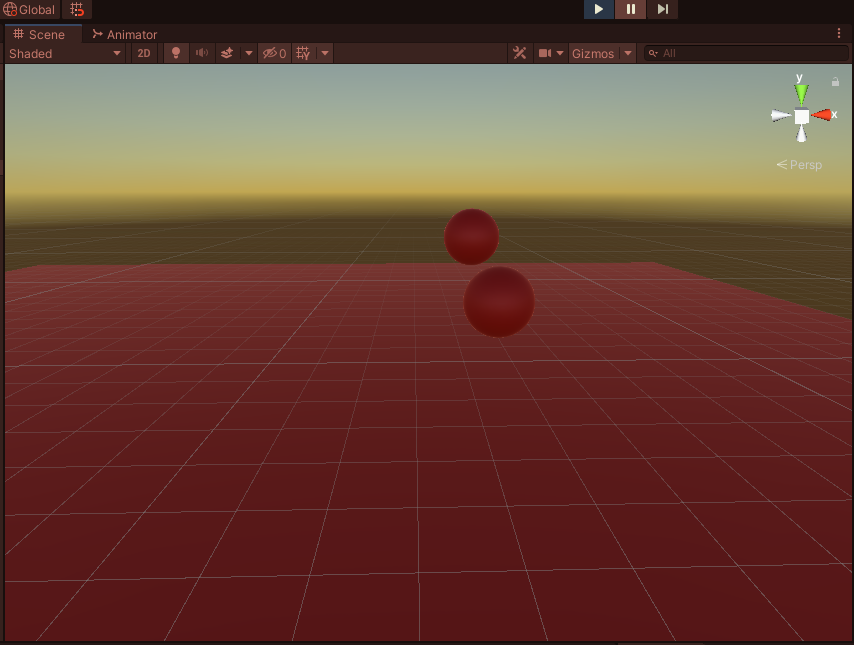The width and height of the screenshot is (854, 645).
Task: Toggle skybox and effects visibility
Action: (x=229, y=53)
